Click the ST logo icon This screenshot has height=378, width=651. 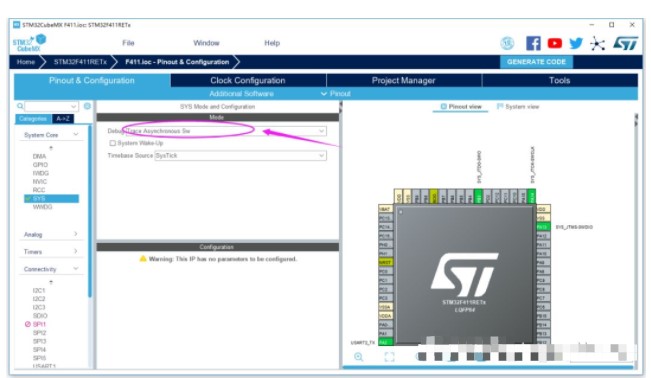coord(625,43)
